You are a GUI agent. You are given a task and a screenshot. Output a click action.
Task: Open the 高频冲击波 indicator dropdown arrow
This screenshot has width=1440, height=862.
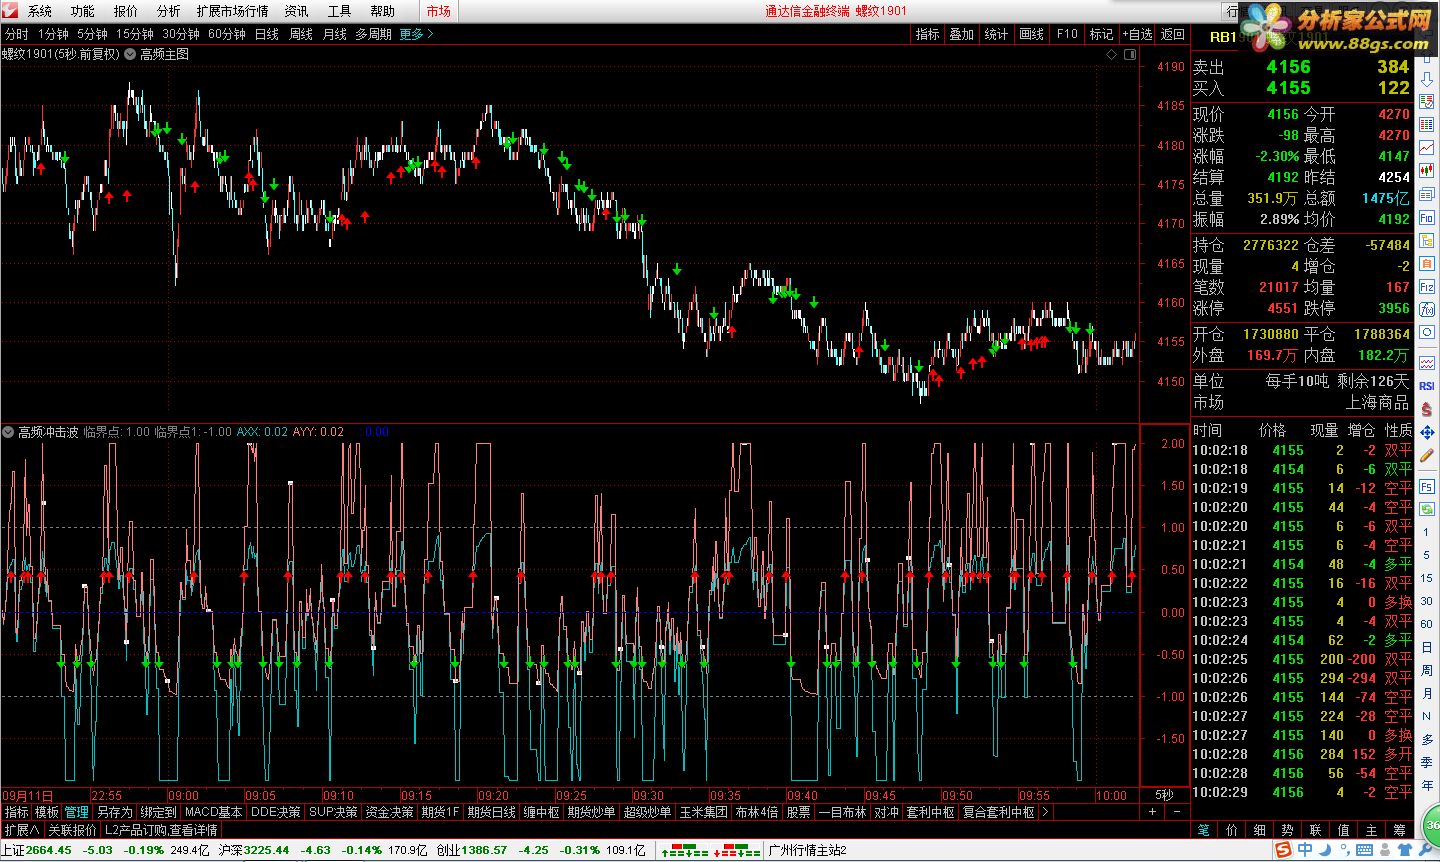point(8,432)
